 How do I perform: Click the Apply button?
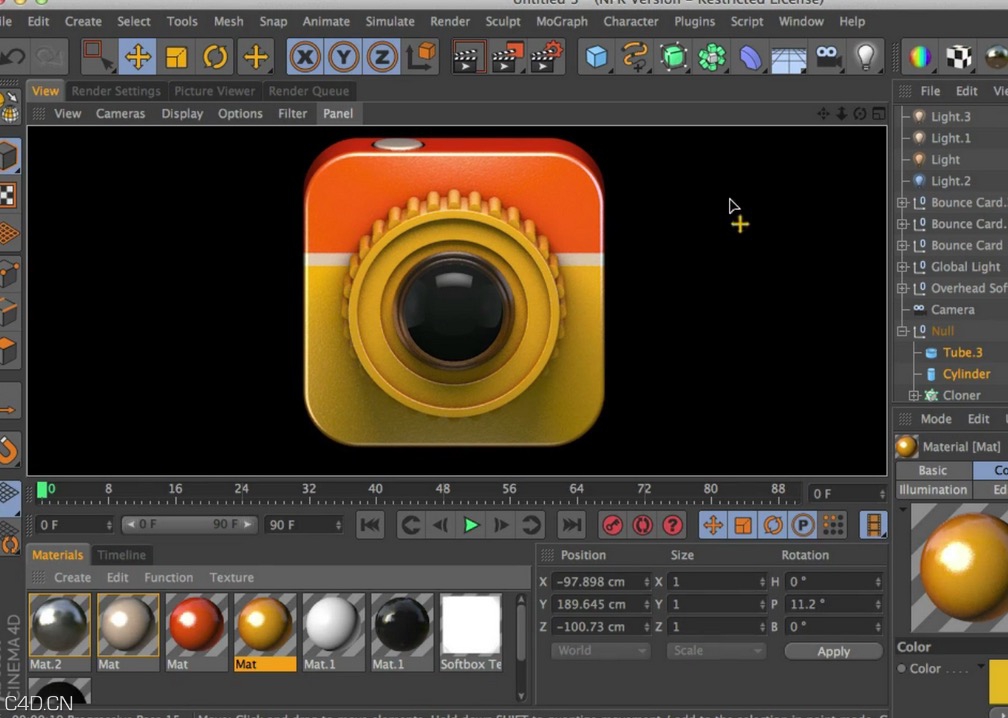(x=833, y=650)
